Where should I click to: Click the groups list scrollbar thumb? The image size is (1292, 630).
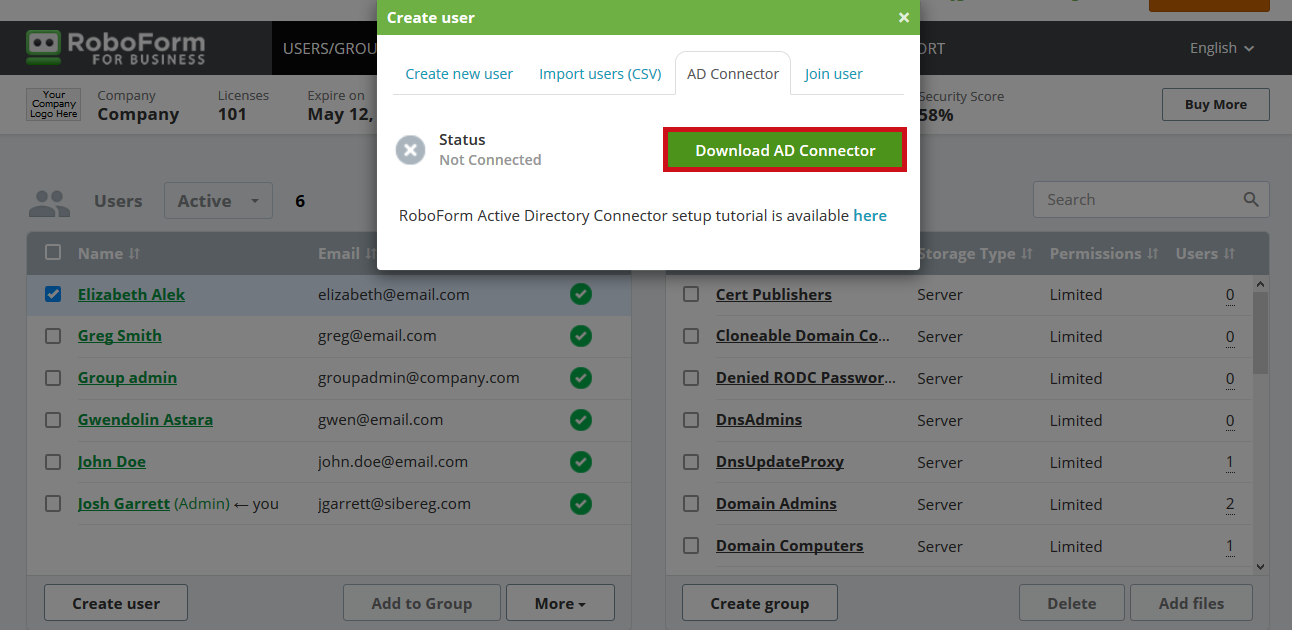(1260, 332)
